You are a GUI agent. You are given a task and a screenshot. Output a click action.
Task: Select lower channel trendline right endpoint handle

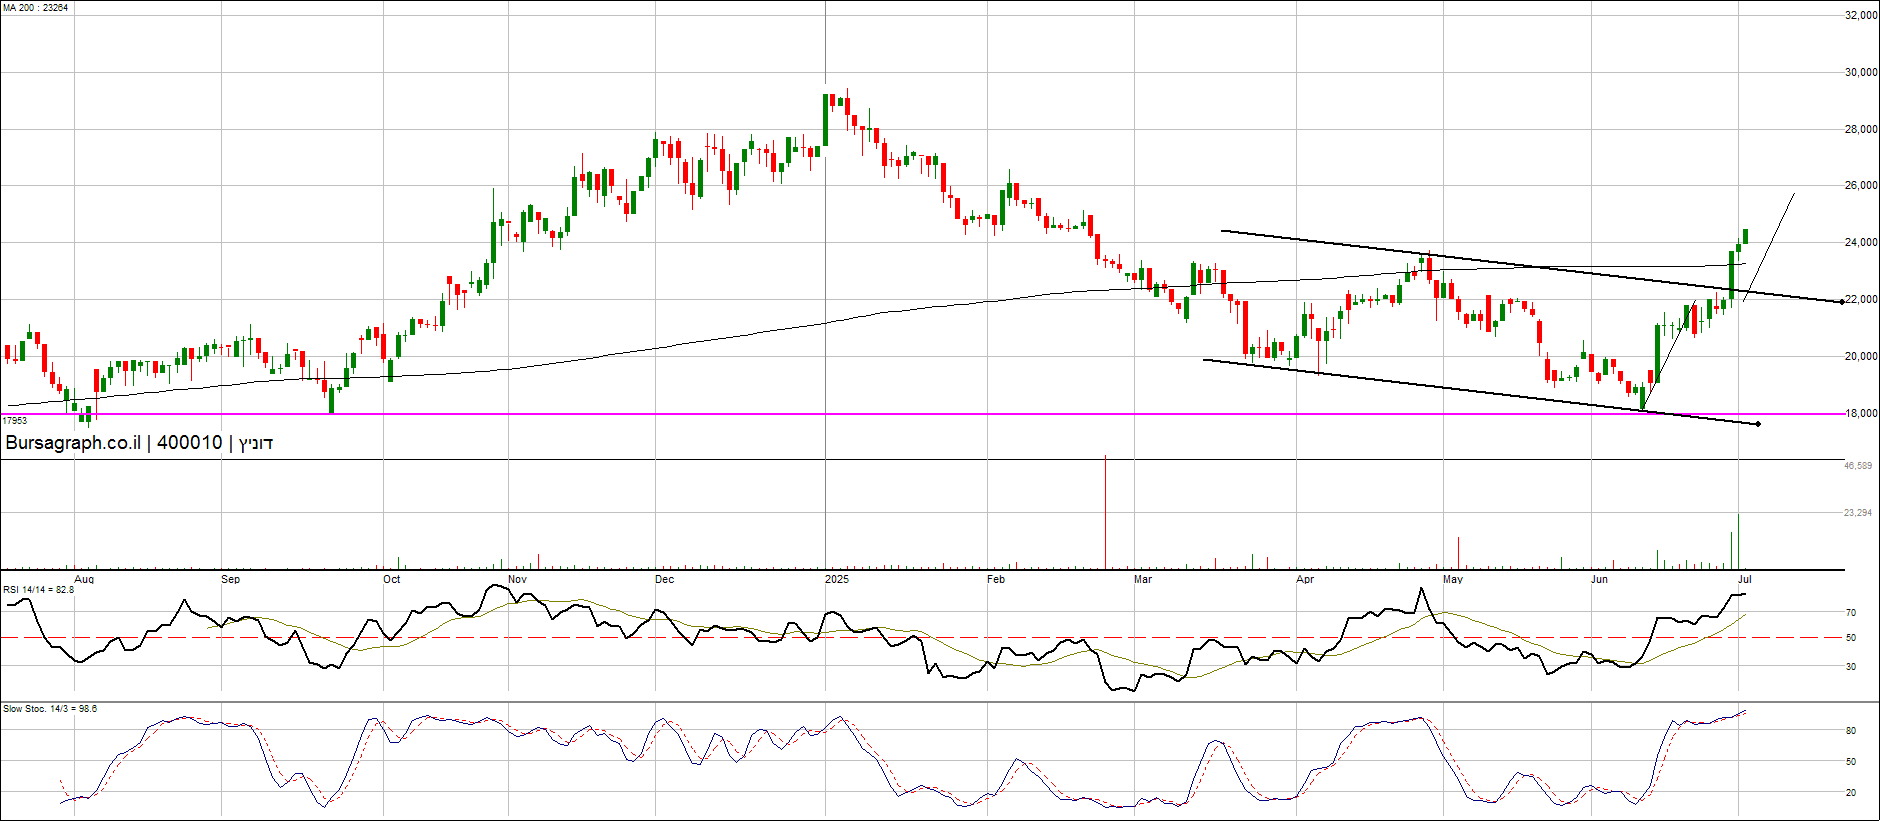pos(1758,424)
